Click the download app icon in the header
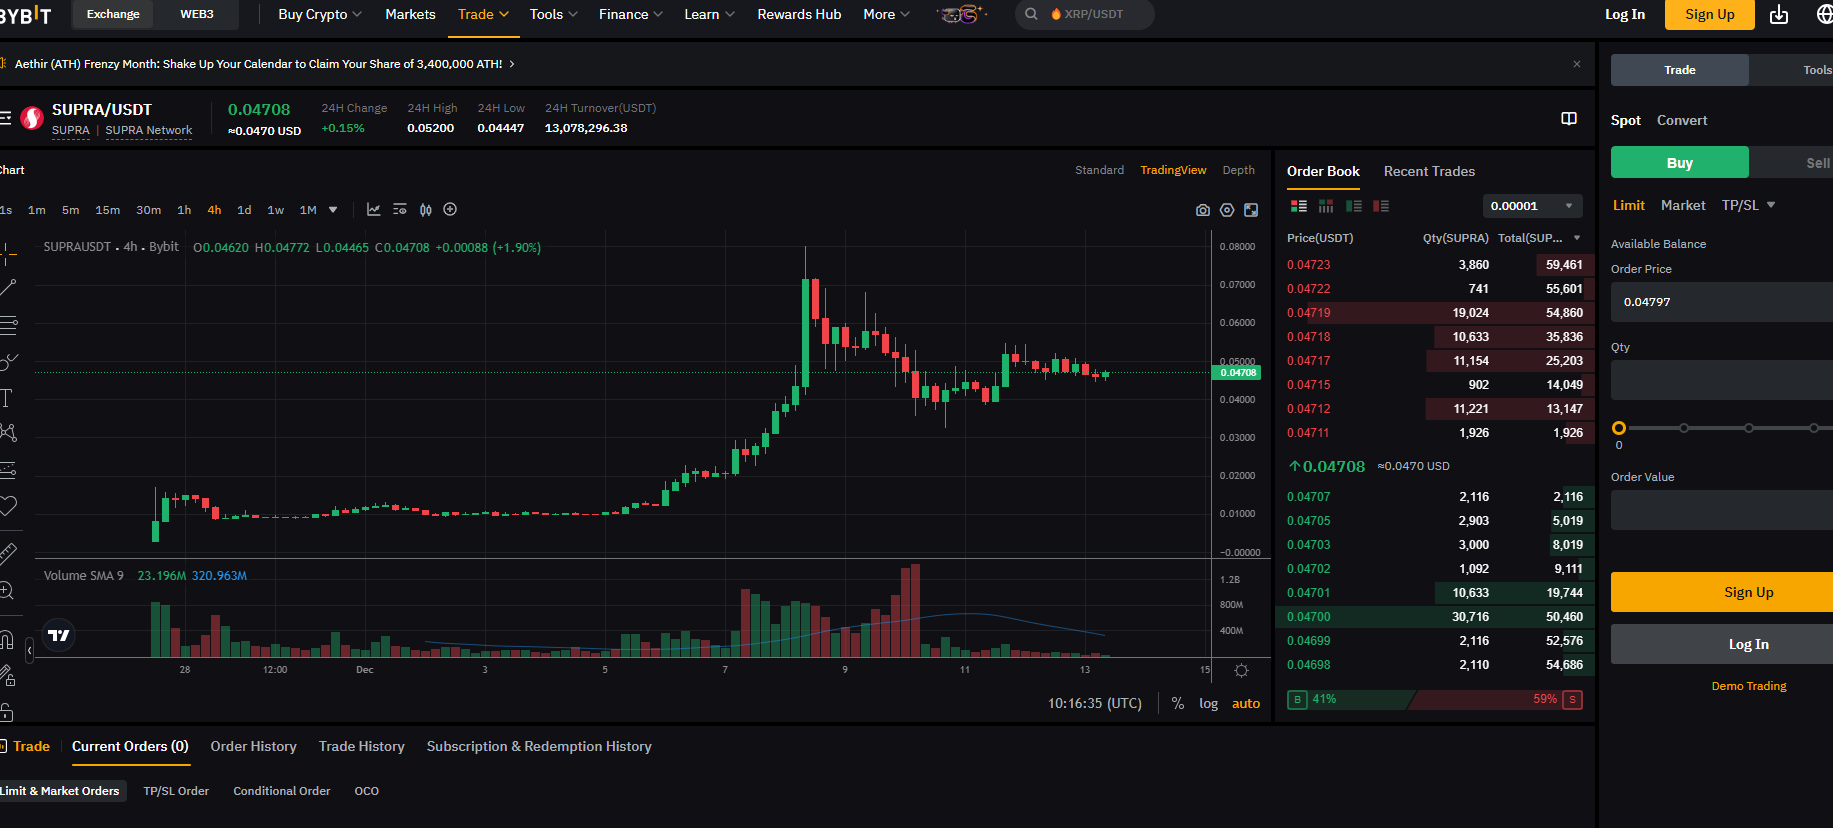1833x828 pixels. point(1779,15)
